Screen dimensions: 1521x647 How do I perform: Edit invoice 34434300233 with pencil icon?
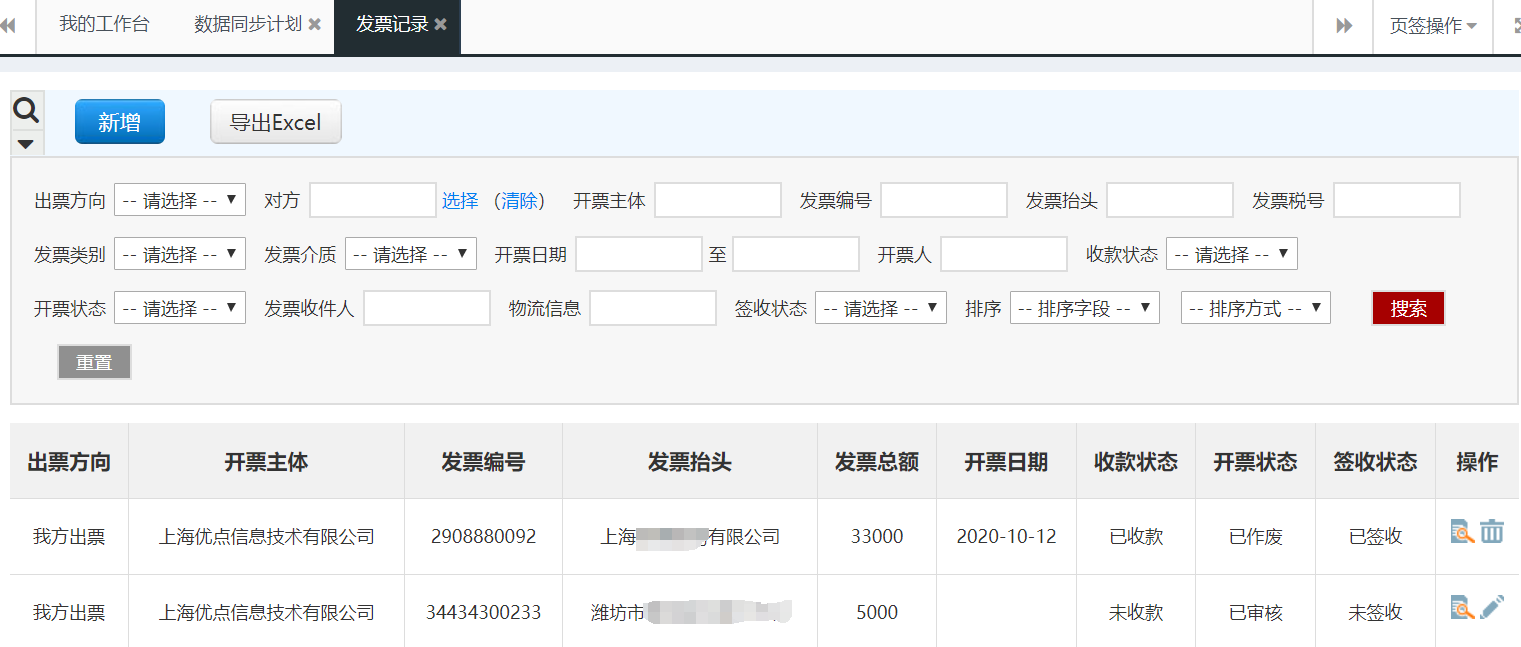[x=1492, y=607]
